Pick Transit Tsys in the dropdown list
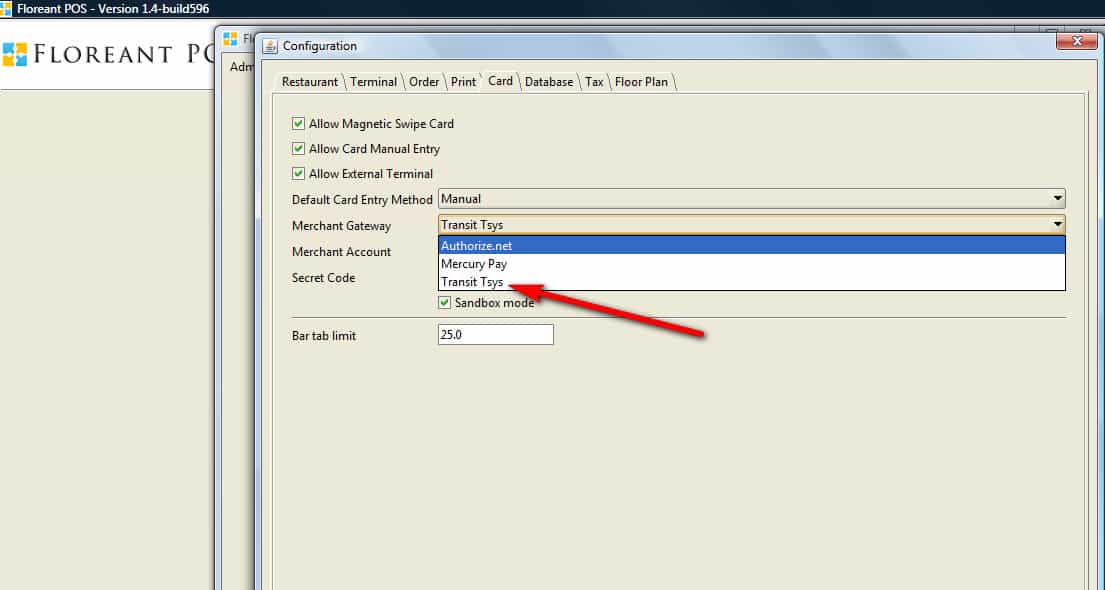This screenshot has height=590, width=1105. (x=751, y=282)
